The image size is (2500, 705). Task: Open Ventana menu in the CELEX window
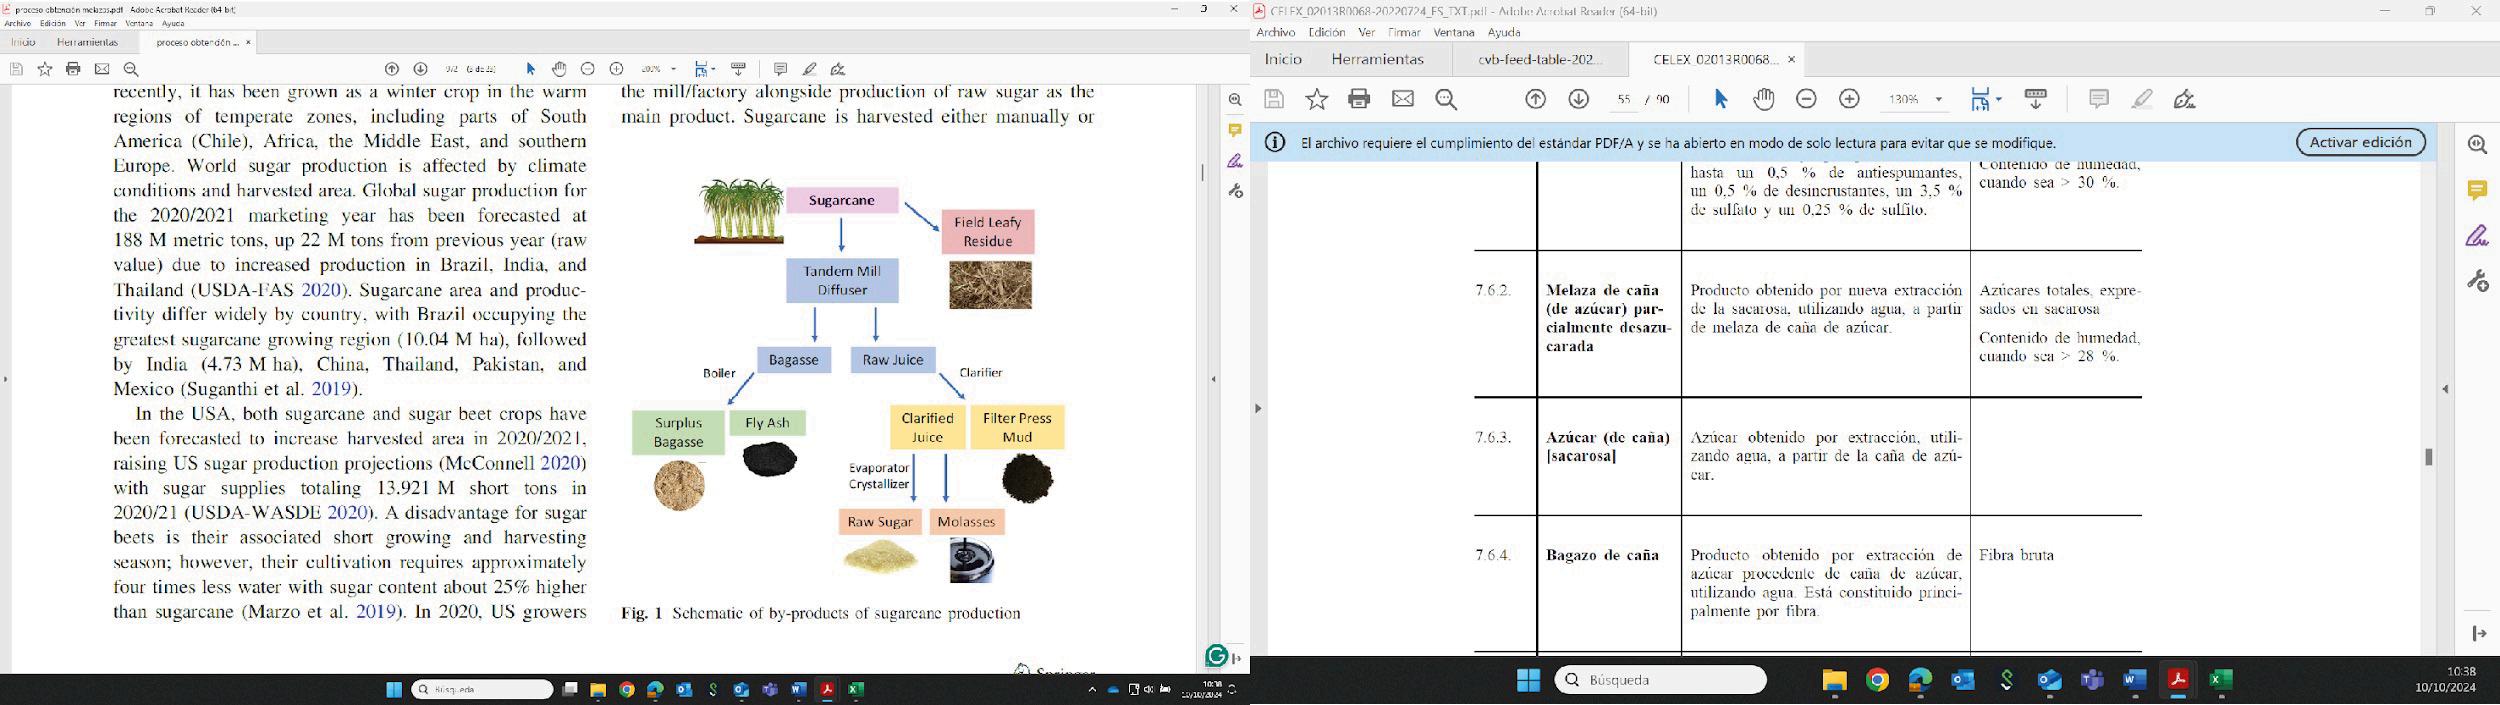click(1454, 32)
